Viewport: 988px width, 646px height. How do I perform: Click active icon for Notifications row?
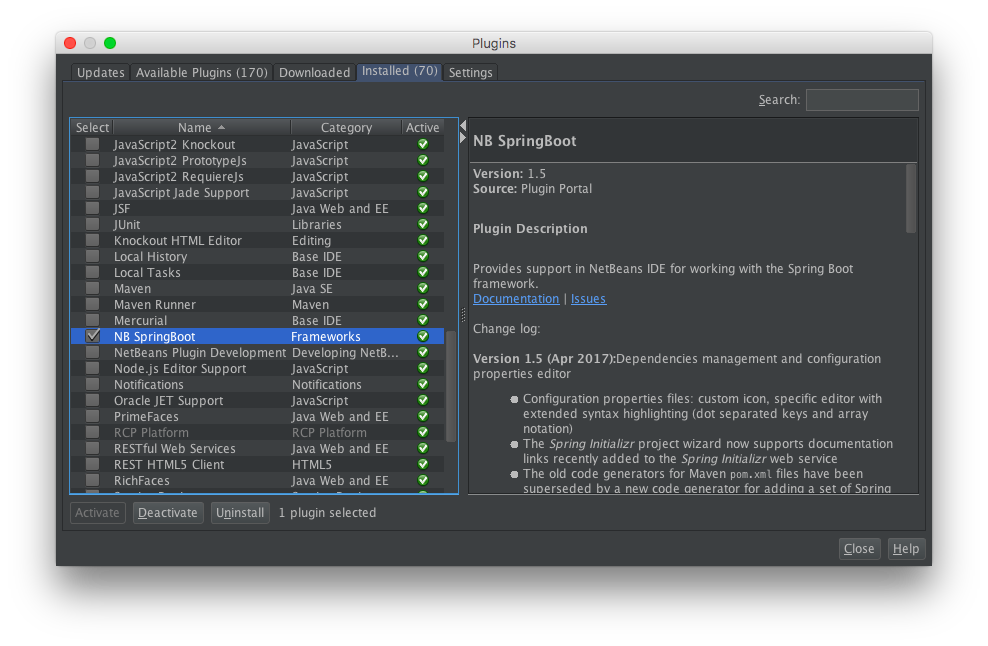click(423, 384)
